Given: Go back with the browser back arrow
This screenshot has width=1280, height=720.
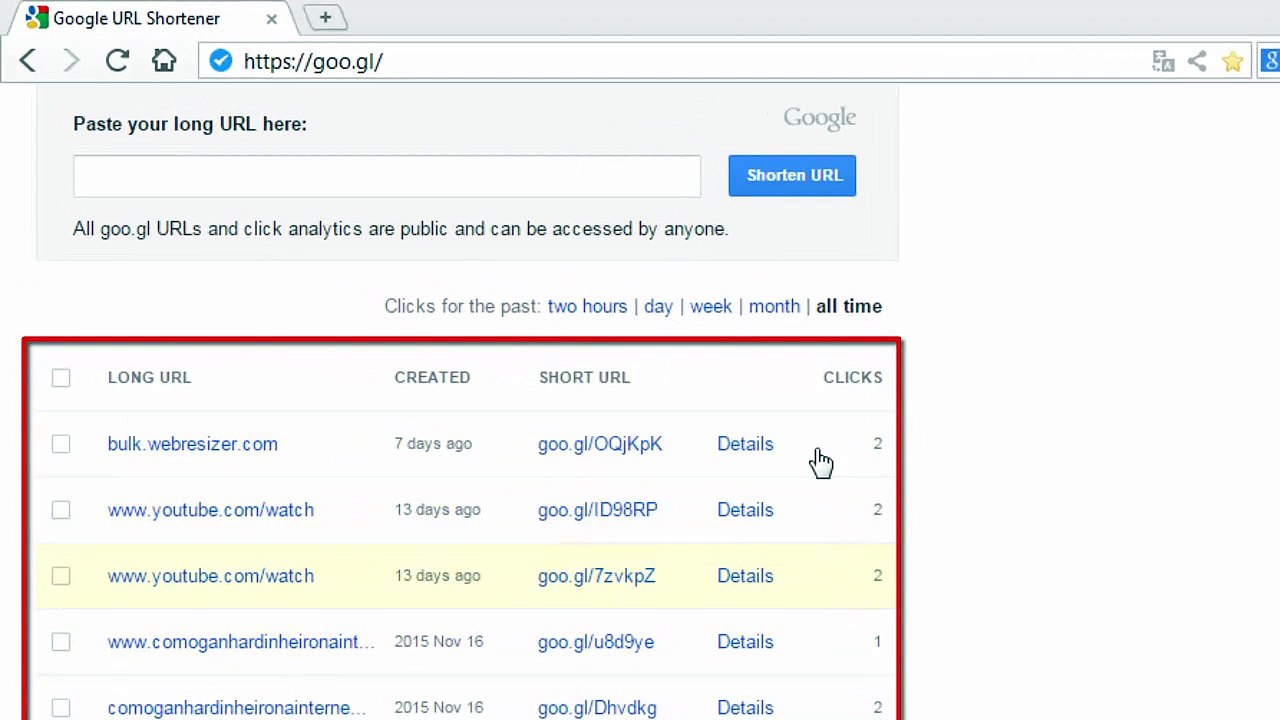Looking at the screenshot, I should click(28, 61).
